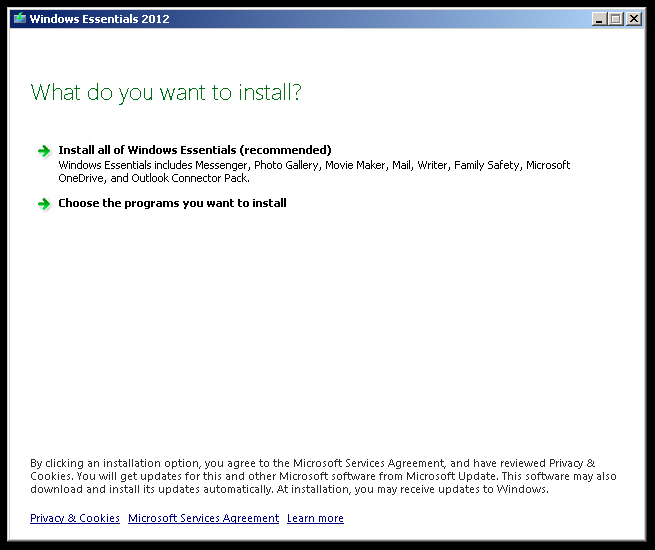Close the Windows Essentials 2012 installer
The image size is (655, 550).
634,19
